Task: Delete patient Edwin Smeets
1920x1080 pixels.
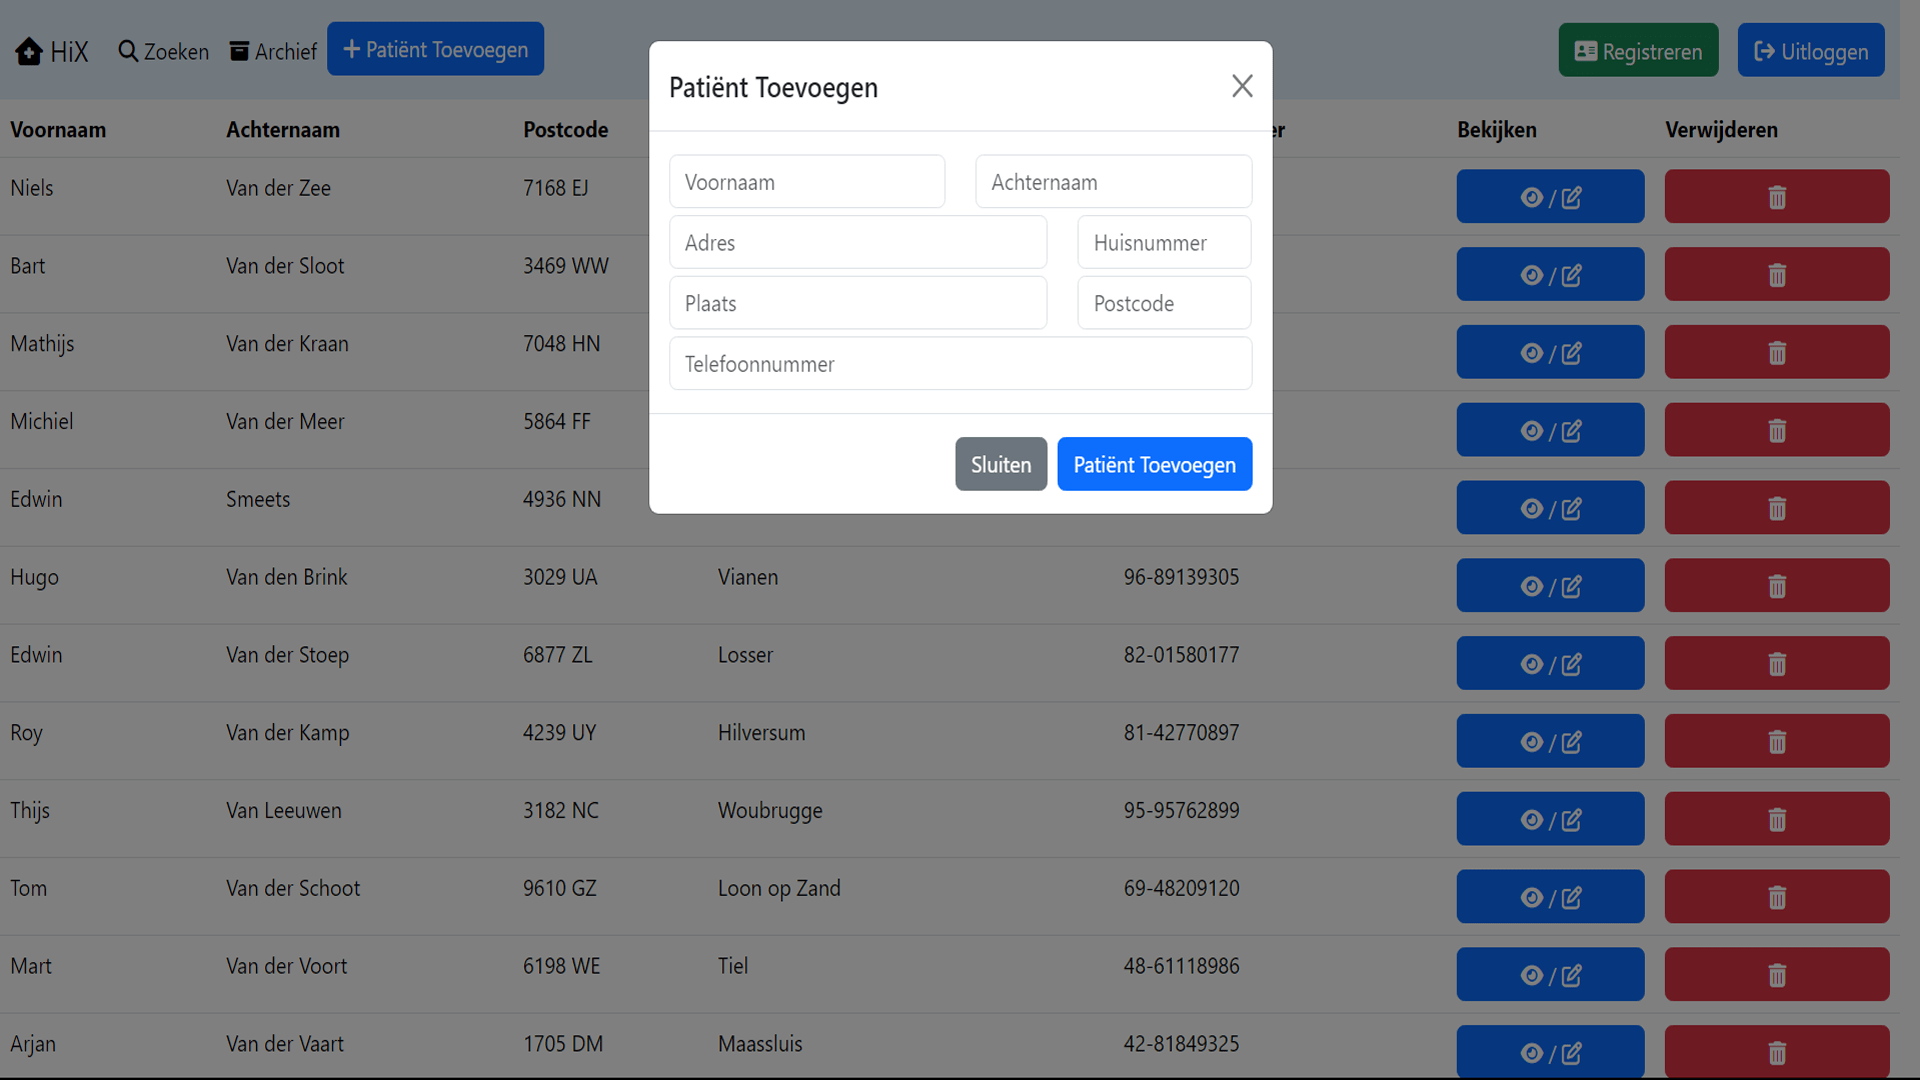Action: tap(1777, 508)
